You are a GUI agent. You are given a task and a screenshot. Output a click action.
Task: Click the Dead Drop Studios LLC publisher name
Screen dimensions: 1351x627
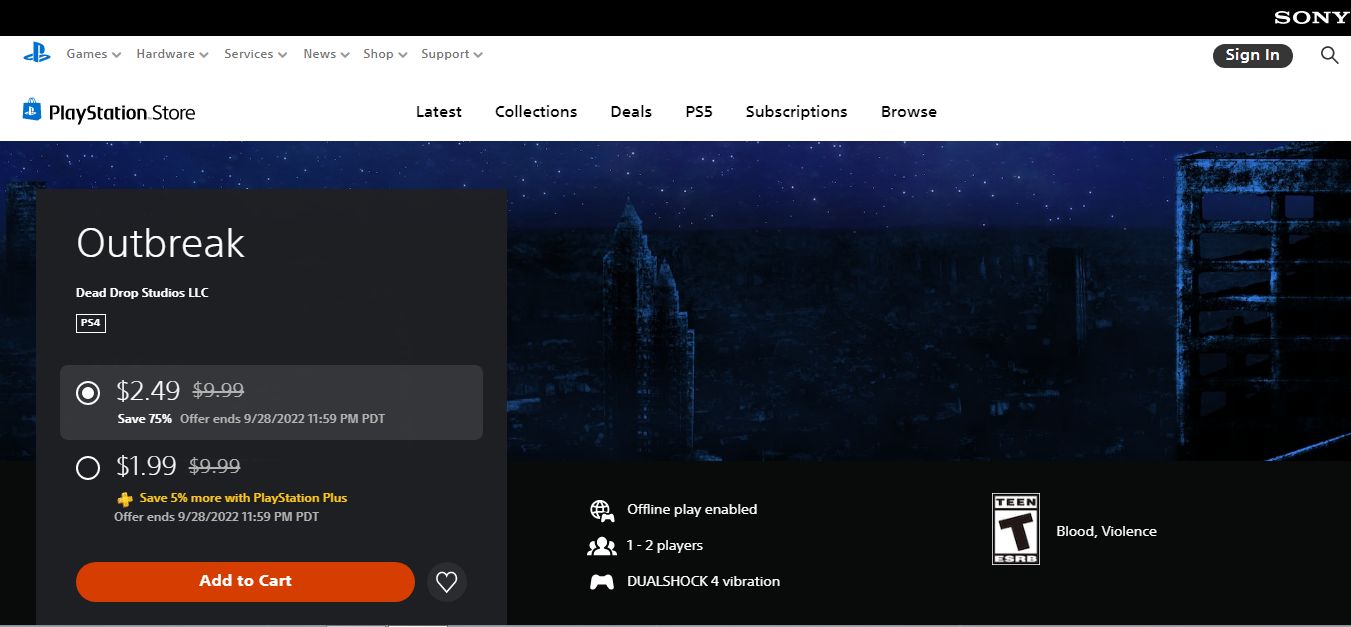pyautogui.click(x=142, y=293)
